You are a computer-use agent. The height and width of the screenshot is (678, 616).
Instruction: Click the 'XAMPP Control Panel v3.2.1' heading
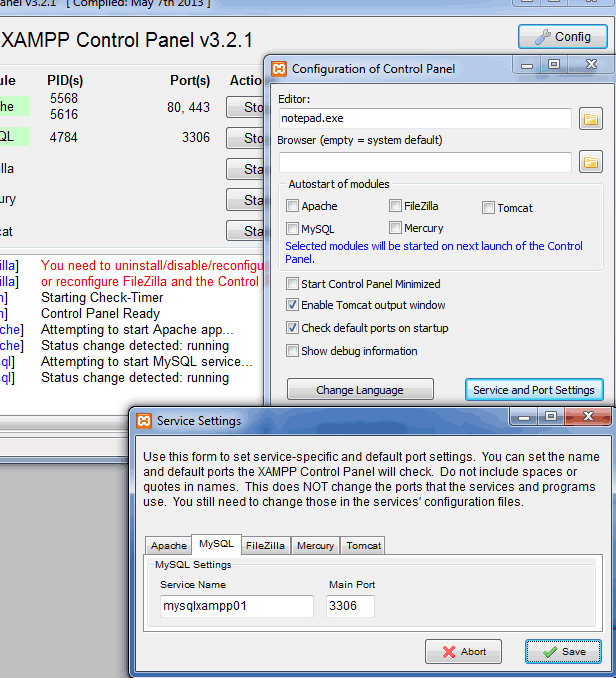tap(127, 40)
